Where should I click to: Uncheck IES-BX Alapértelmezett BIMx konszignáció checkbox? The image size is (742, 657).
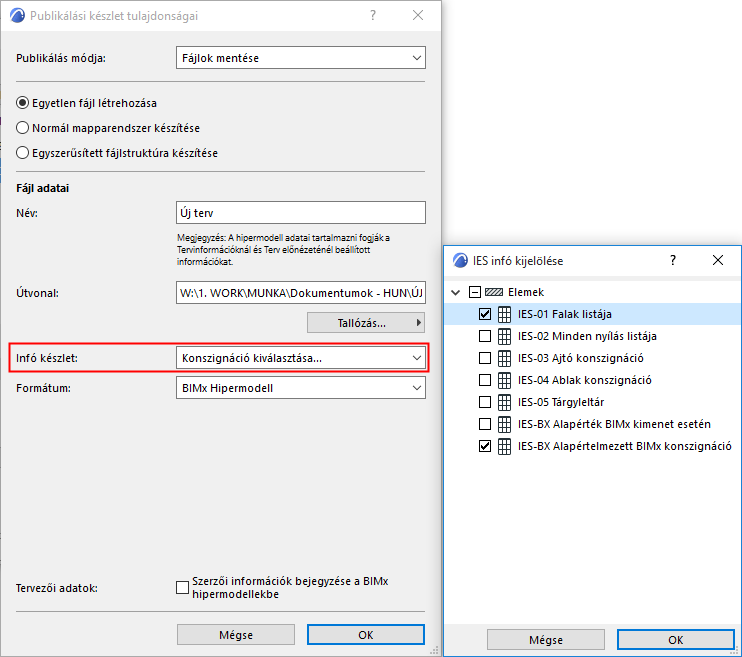point(485,446)
